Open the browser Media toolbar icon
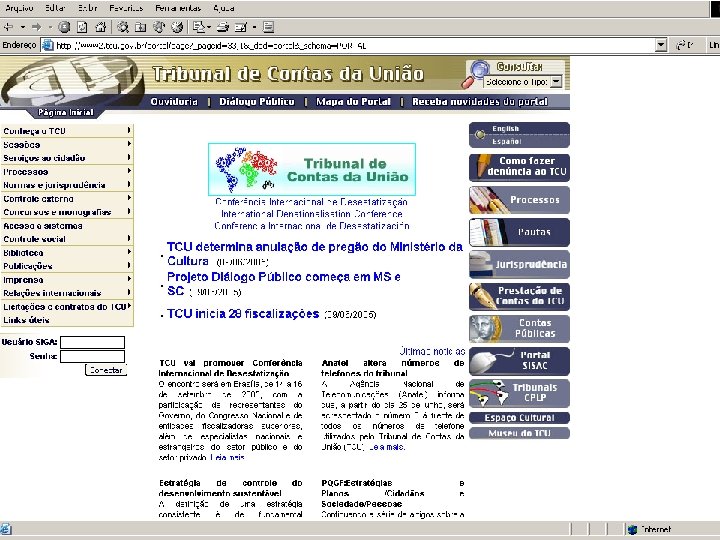Screen dimensions: 720x540 (x=159, y=27)
